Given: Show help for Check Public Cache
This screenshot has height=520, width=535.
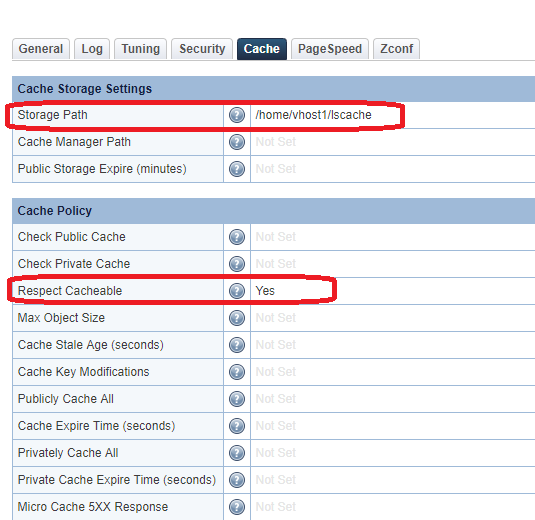Looking at the screenshot, I should (x=237, y=237).
